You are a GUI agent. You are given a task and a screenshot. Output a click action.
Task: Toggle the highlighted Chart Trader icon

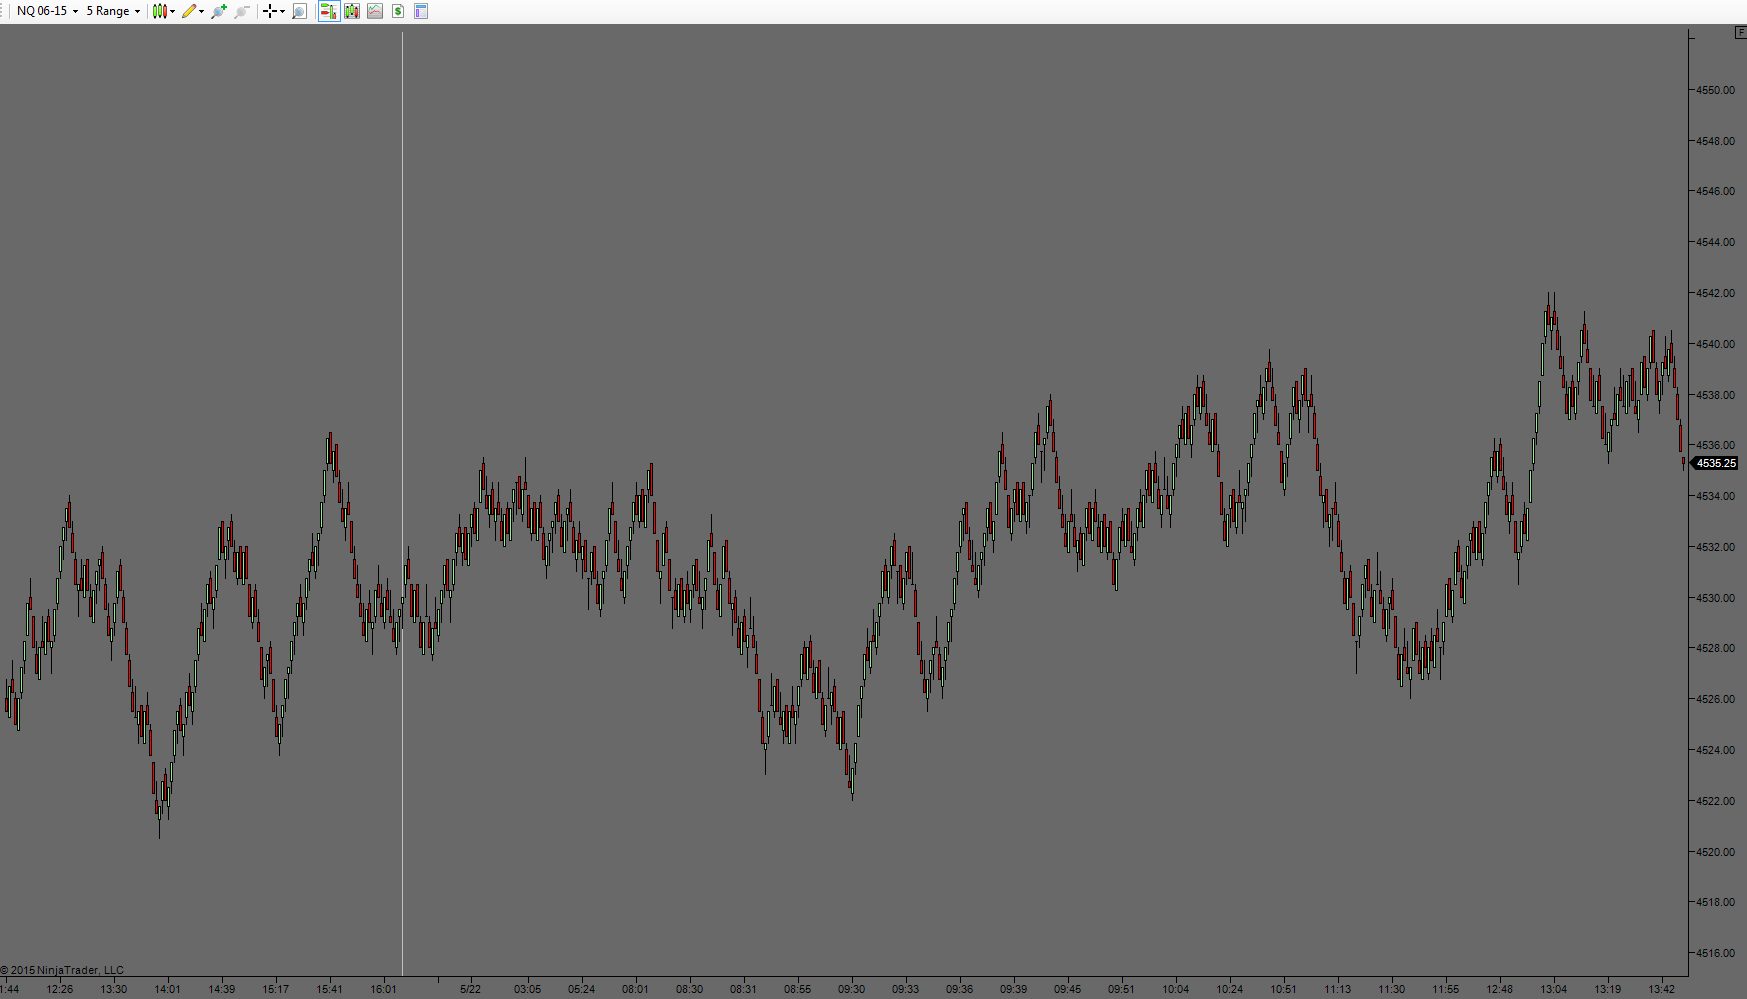point(328,11)
